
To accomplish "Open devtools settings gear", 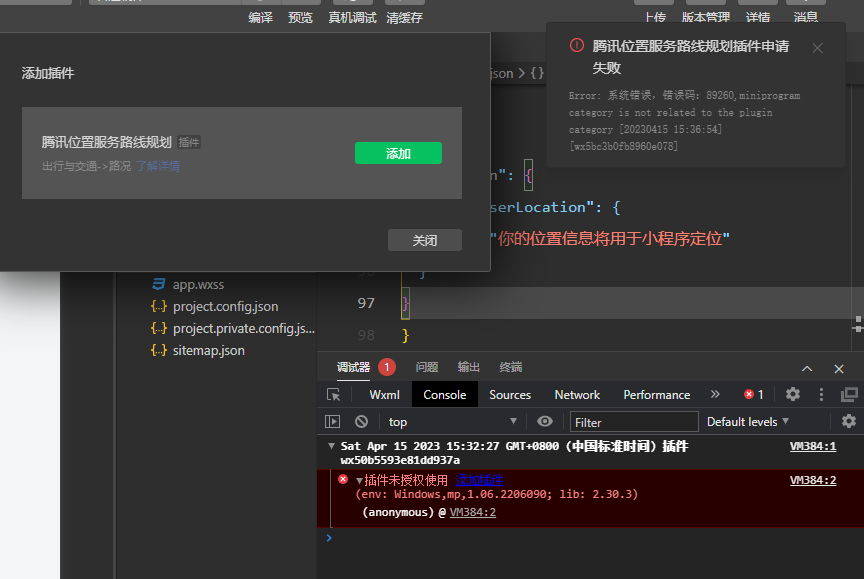I will pos(792,394).
